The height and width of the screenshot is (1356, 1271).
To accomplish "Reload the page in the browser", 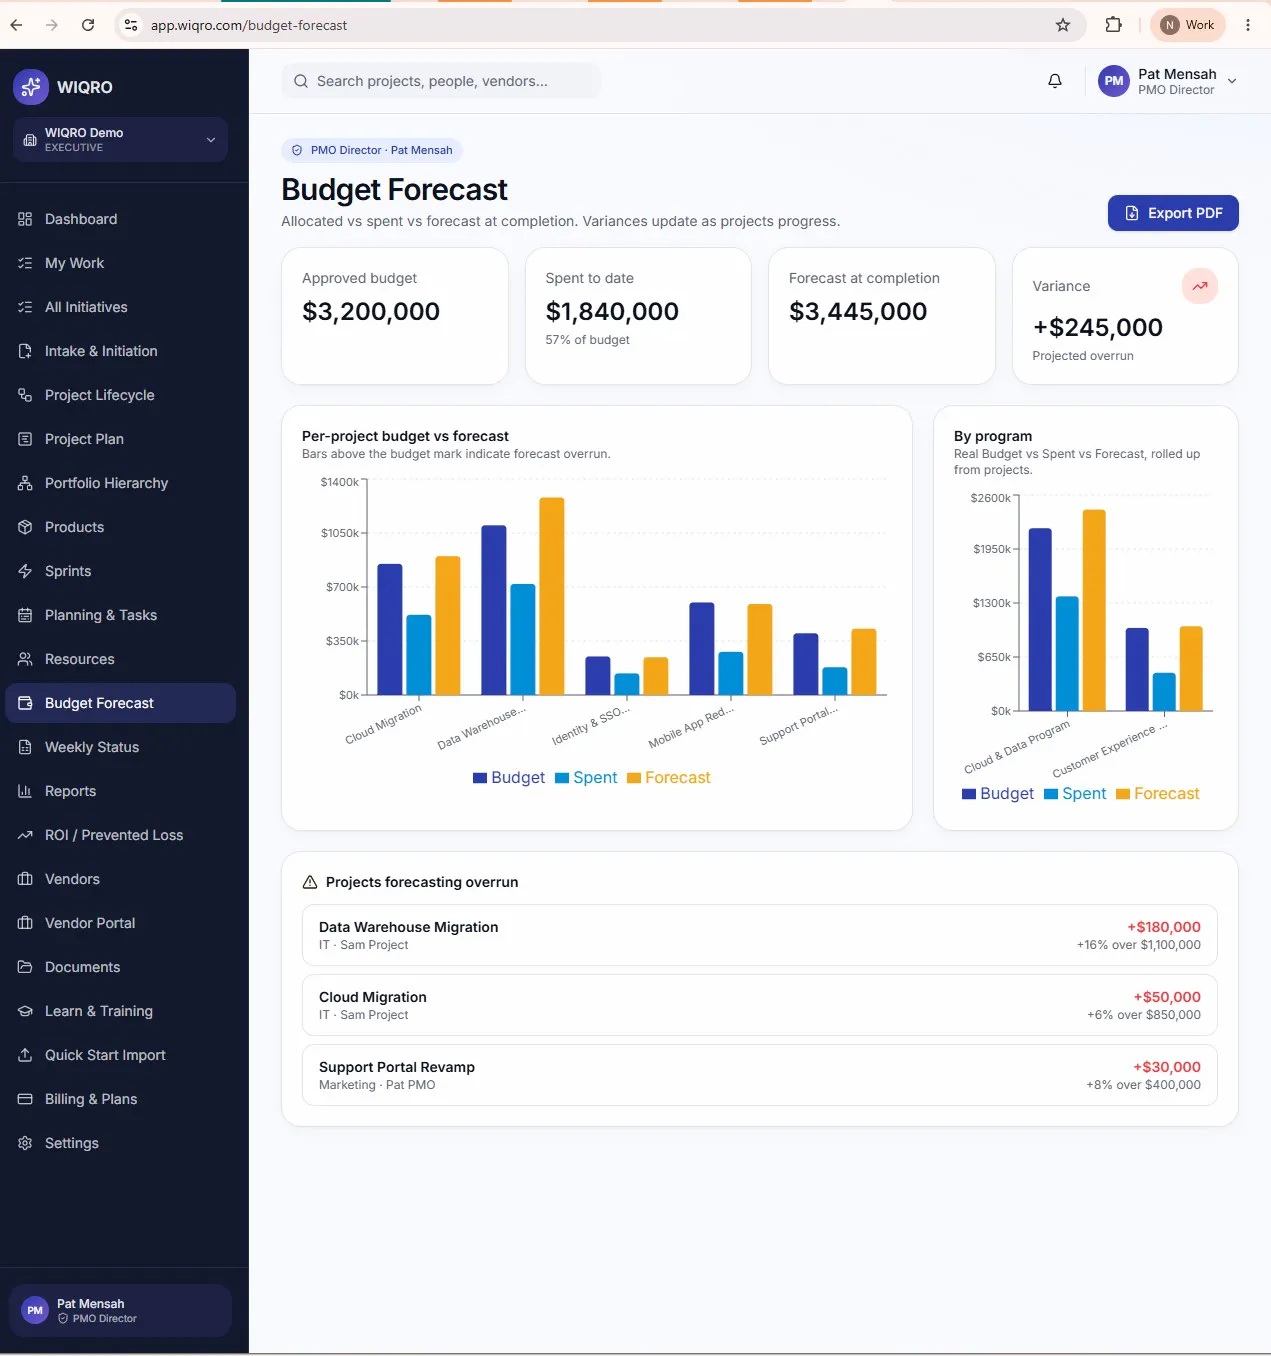I will (x=88, y=25).
